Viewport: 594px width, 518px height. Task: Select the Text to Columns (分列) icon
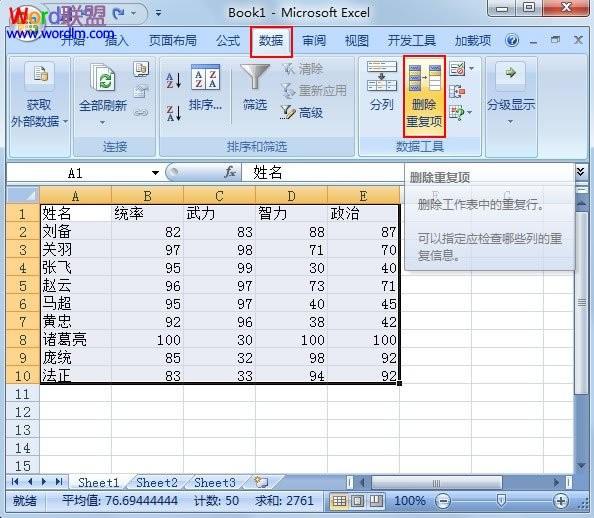(382, 77)
